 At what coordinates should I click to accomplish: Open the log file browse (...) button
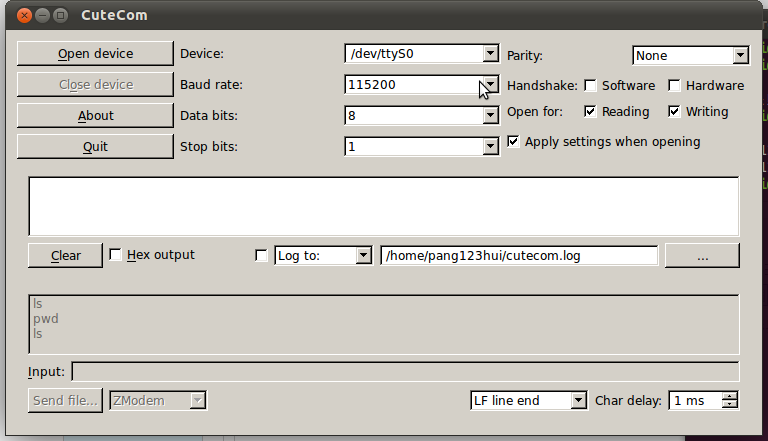[702, 255]
